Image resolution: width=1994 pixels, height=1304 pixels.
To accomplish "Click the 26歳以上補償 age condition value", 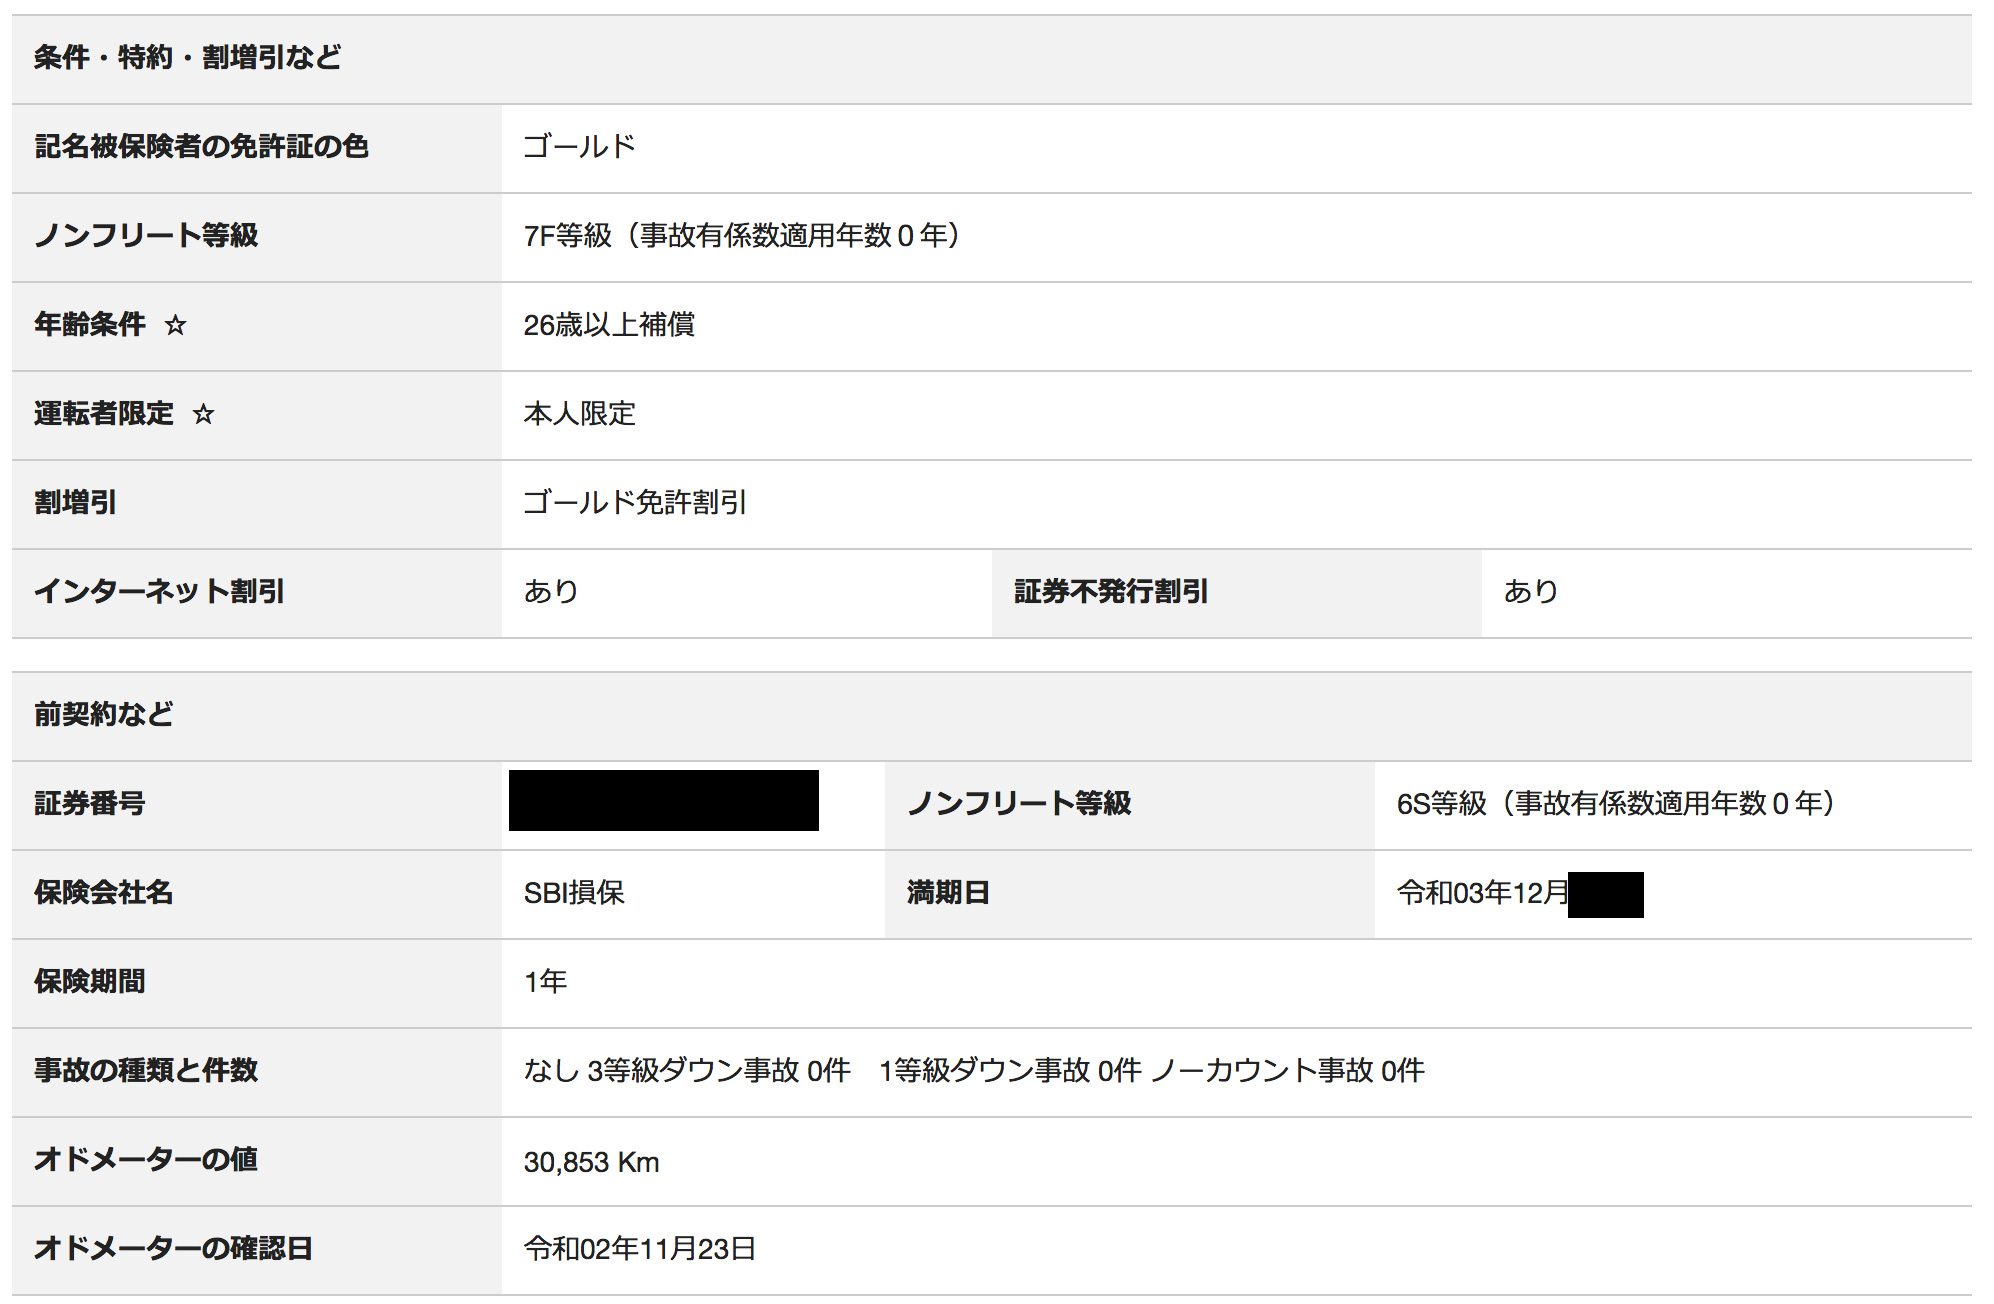I will pyautogui.click(x=609, y=325).
